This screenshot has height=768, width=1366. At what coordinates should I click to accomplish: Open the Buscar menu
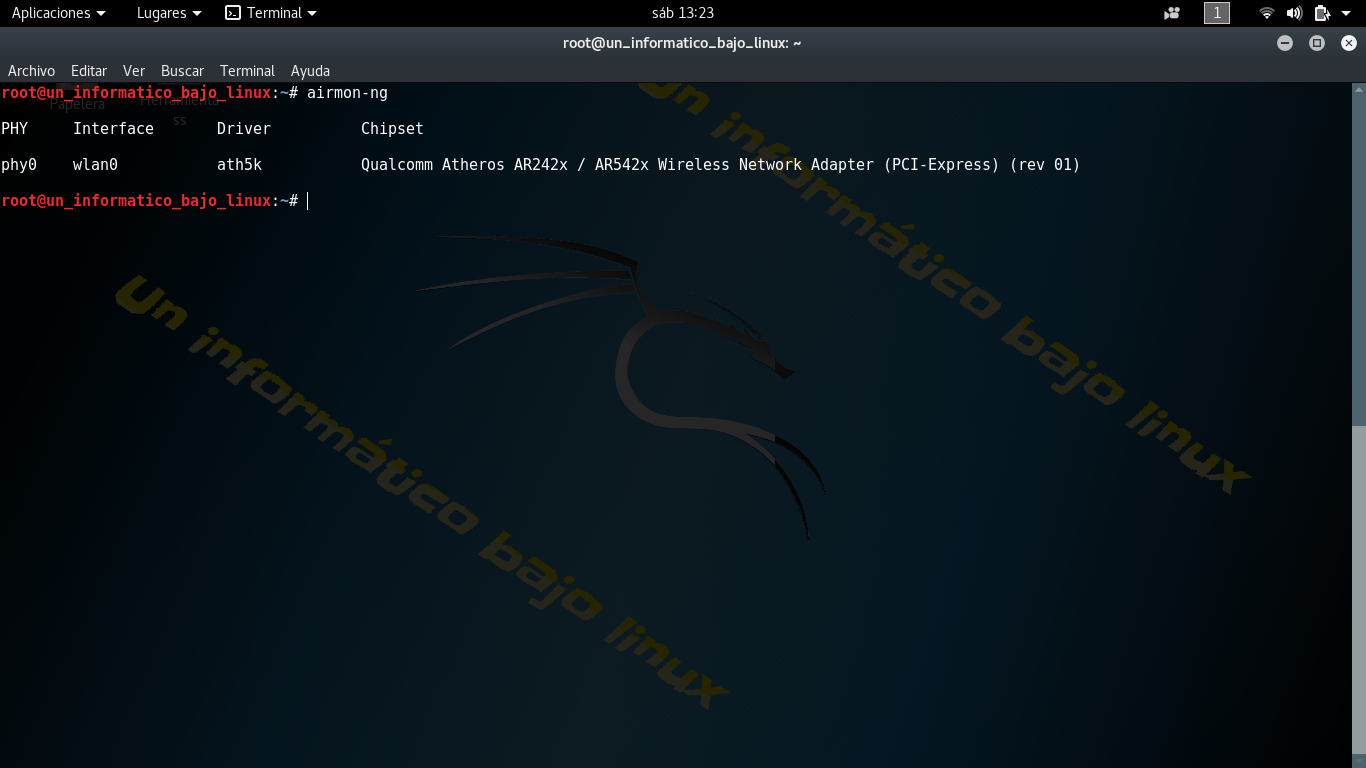click(182, 71)
